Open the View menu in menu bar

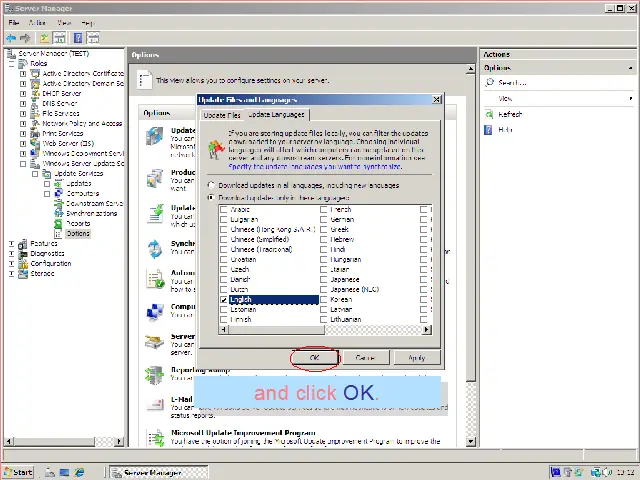[64, 23]
